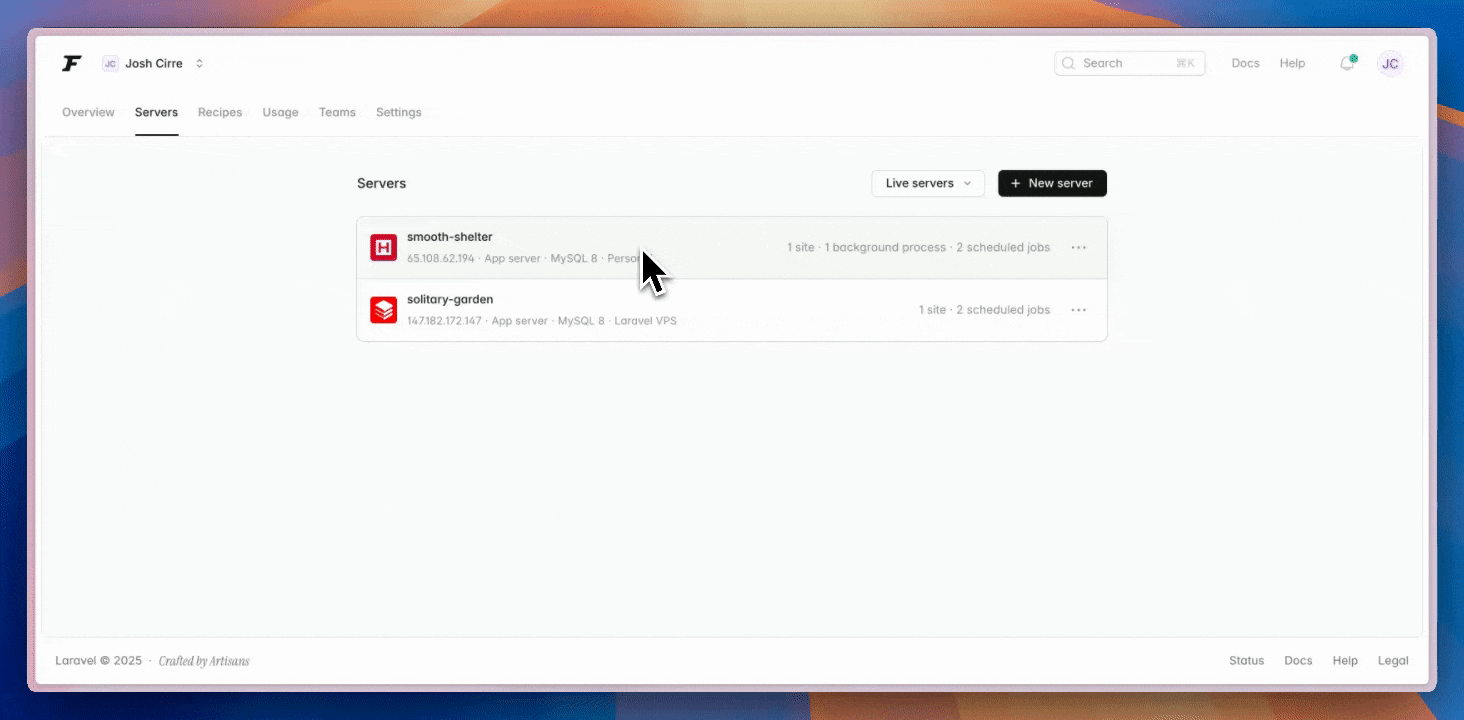Open the smooth-shelter three-dot options menu
The image size is (1464, 720).
tap(1078, 248)
